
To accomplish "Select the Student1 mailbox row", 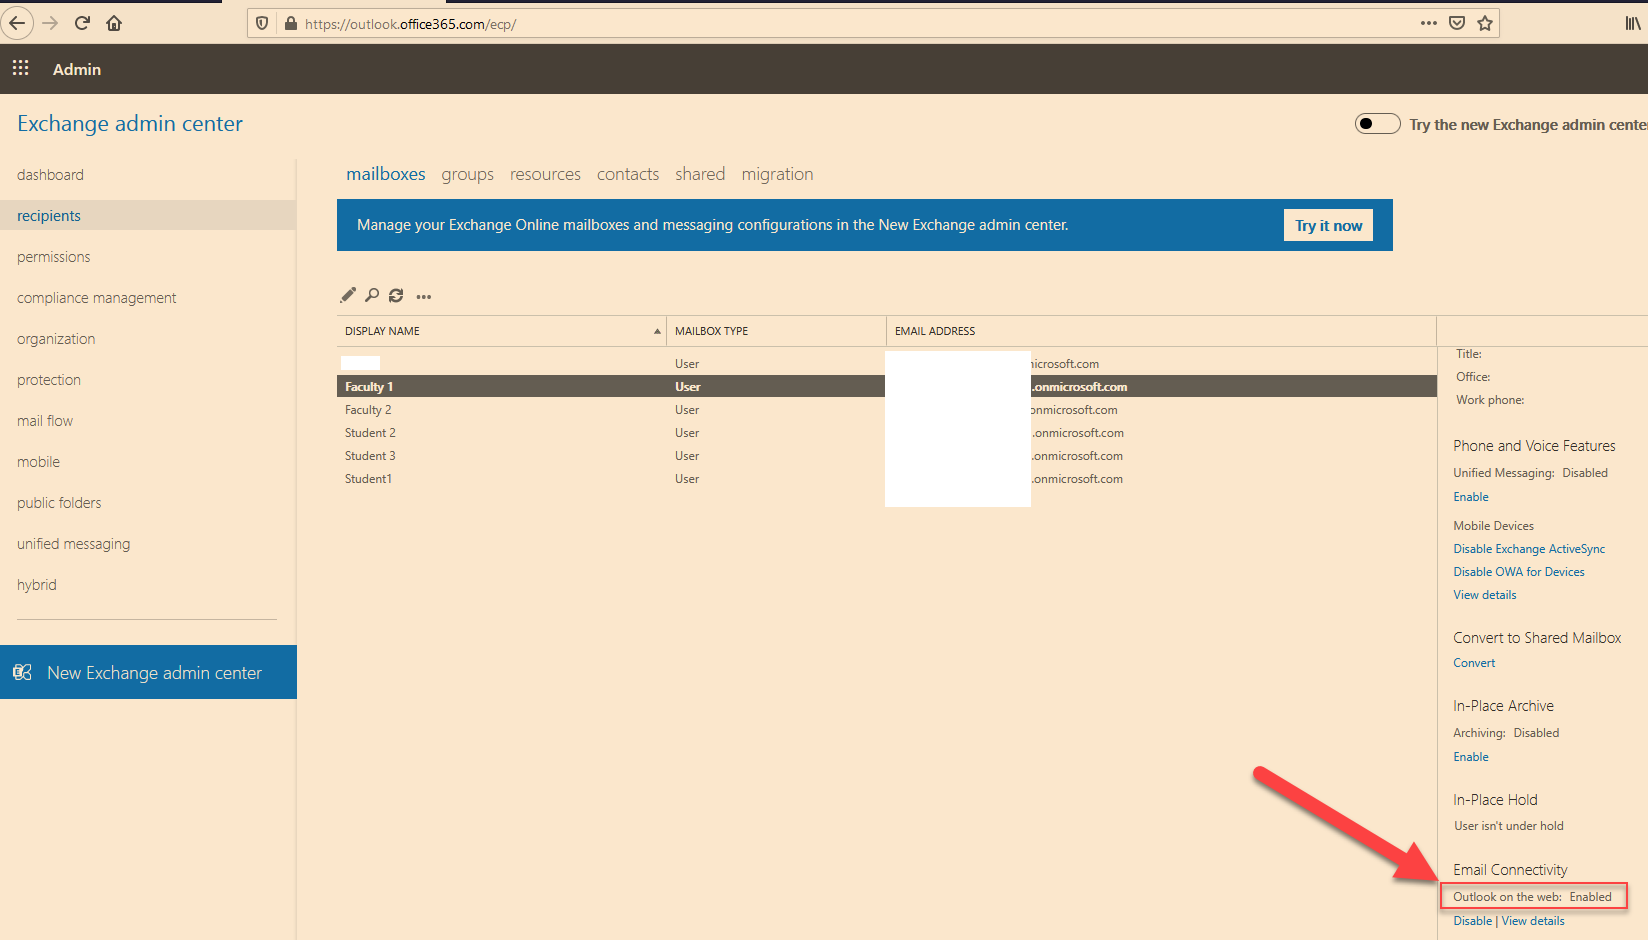I will [x=886, y=478].
